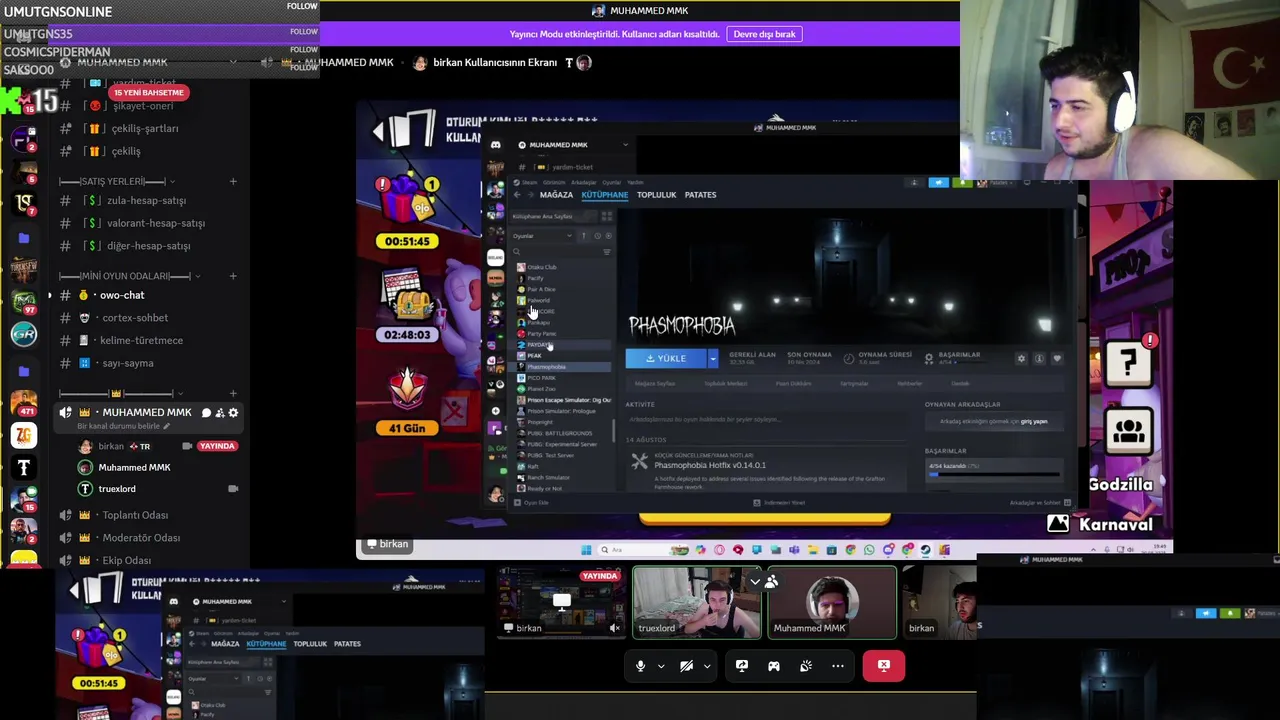Open Phasmophobia Hotfix v0.14.0.1 news
Screen dimensions: 1280x720
[x=710, y=465]
